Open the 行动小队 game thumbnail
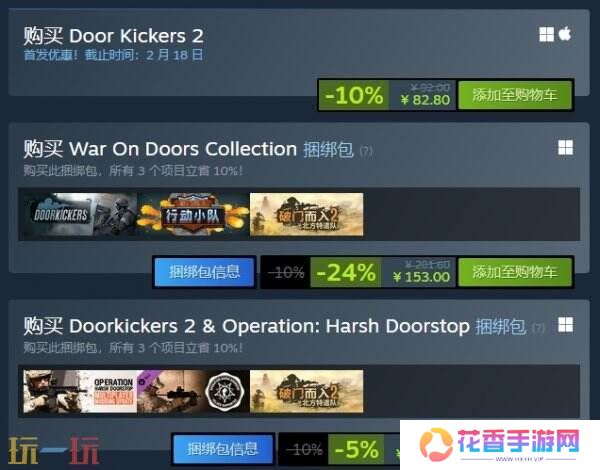600x470 pixels. tap(193, 214)
